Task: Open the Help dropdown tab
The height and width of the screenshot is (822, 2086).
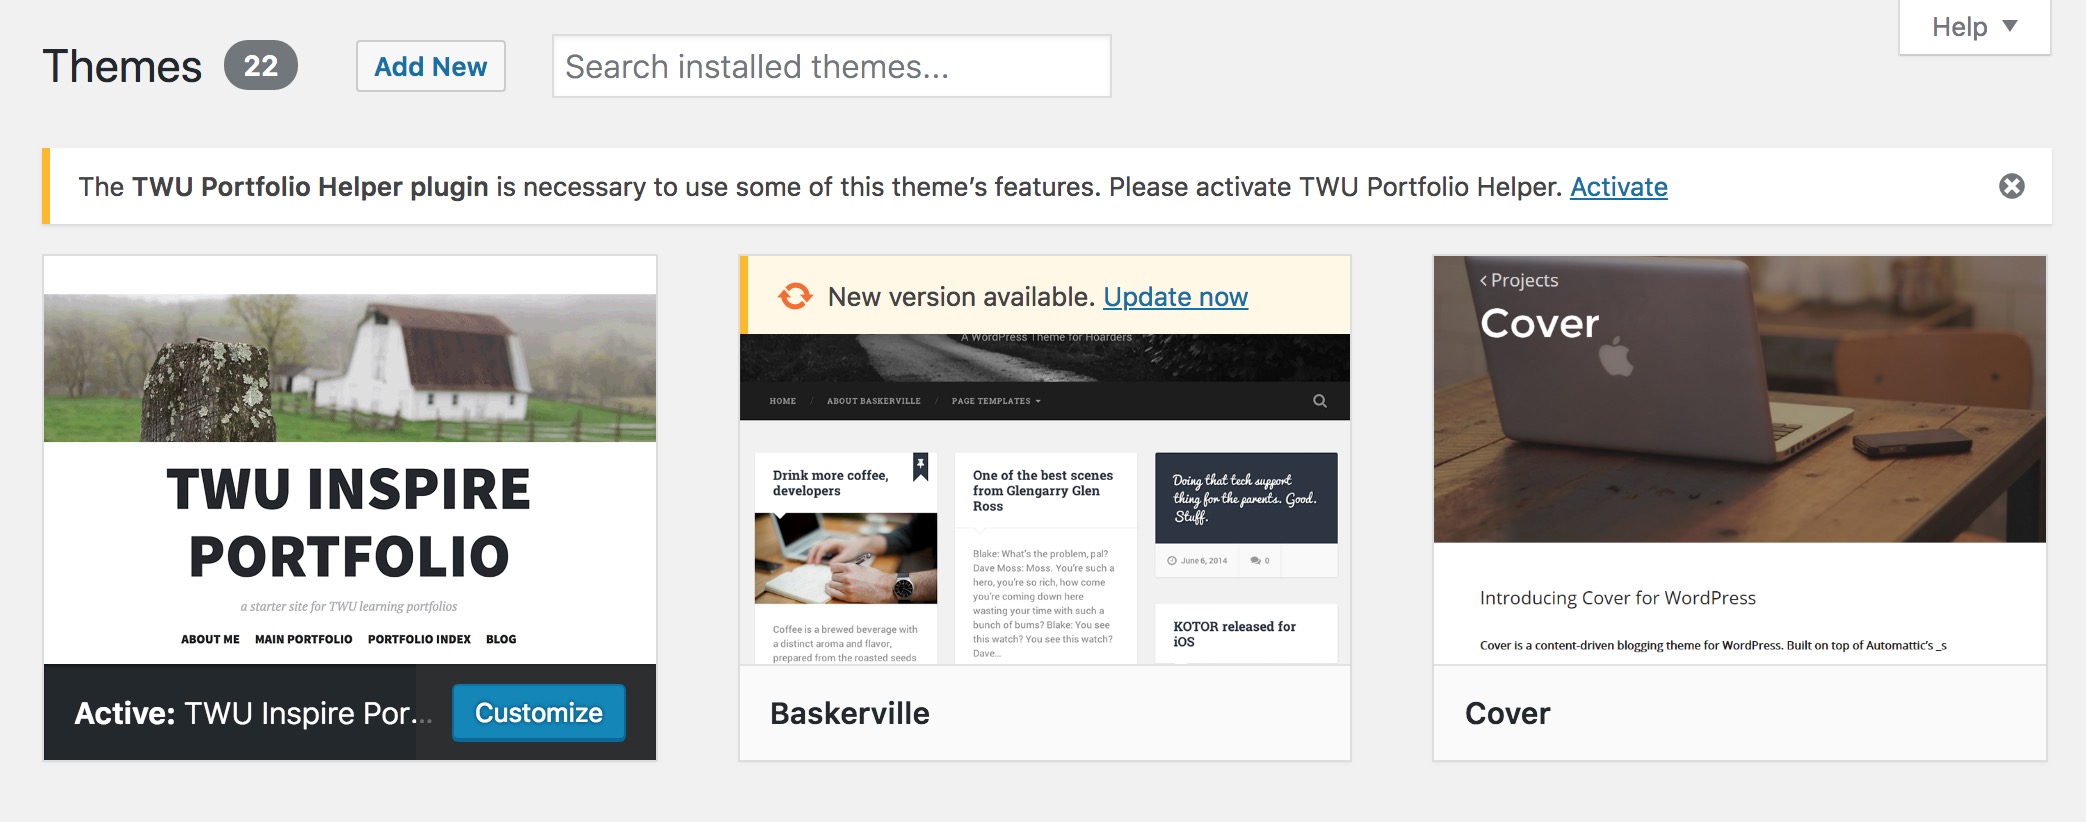Action: (x=1973, y=27)
